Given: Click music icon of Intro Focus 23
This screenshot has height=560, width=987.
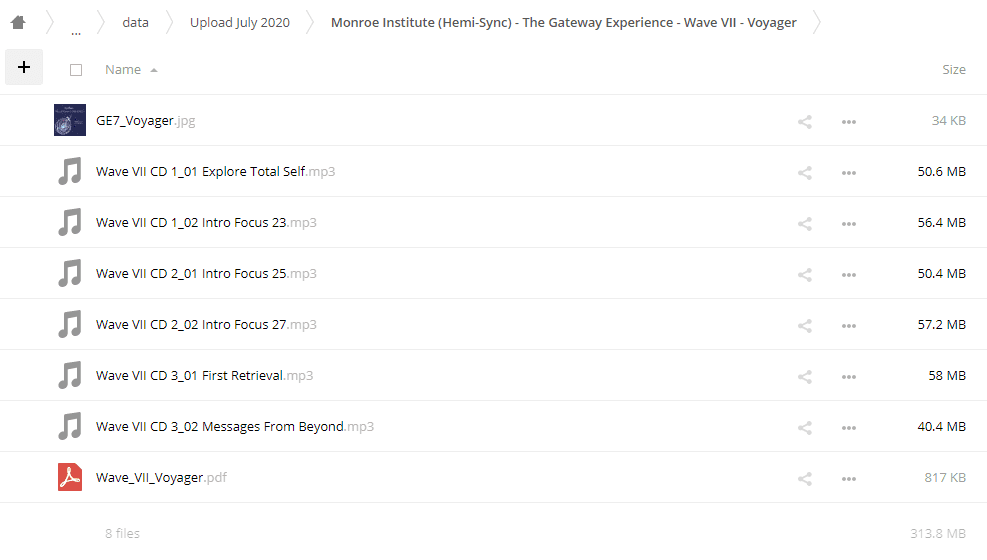Looking at the screenshot, I should [70, 222].
